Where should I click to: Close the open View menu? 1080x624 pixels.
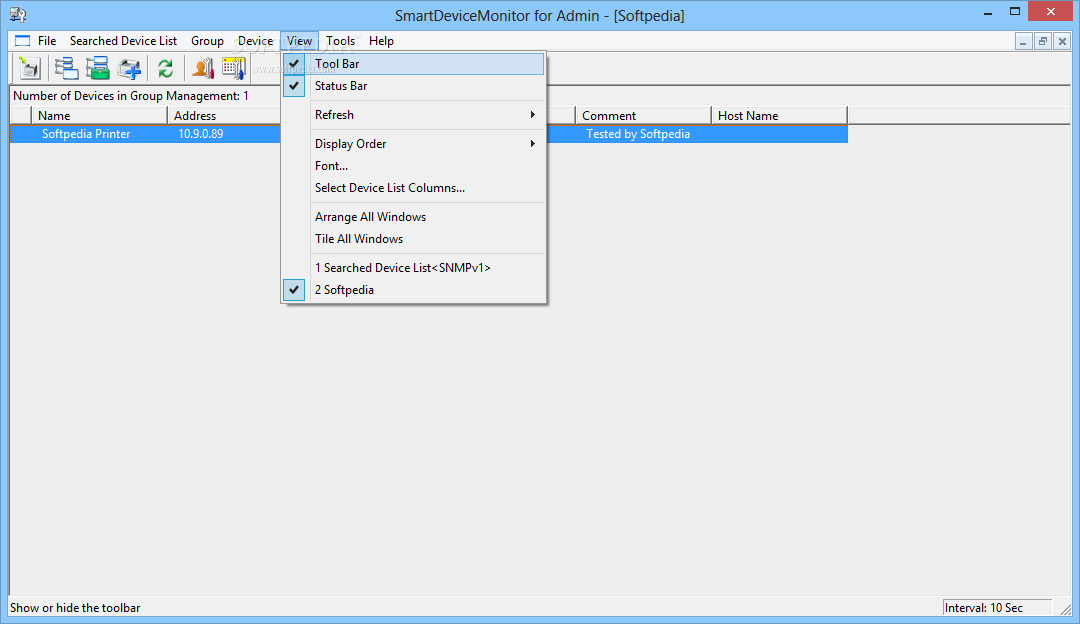(299, 41)
